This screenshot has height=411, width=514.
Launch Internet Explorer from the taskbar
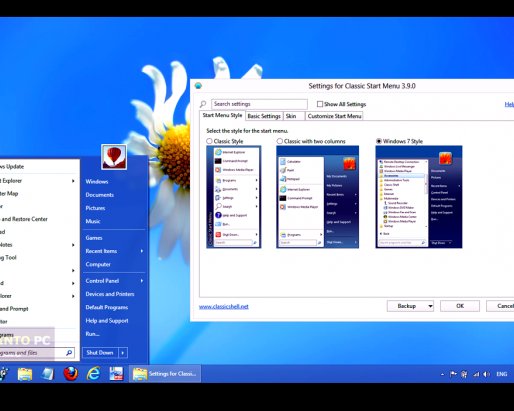93,374
